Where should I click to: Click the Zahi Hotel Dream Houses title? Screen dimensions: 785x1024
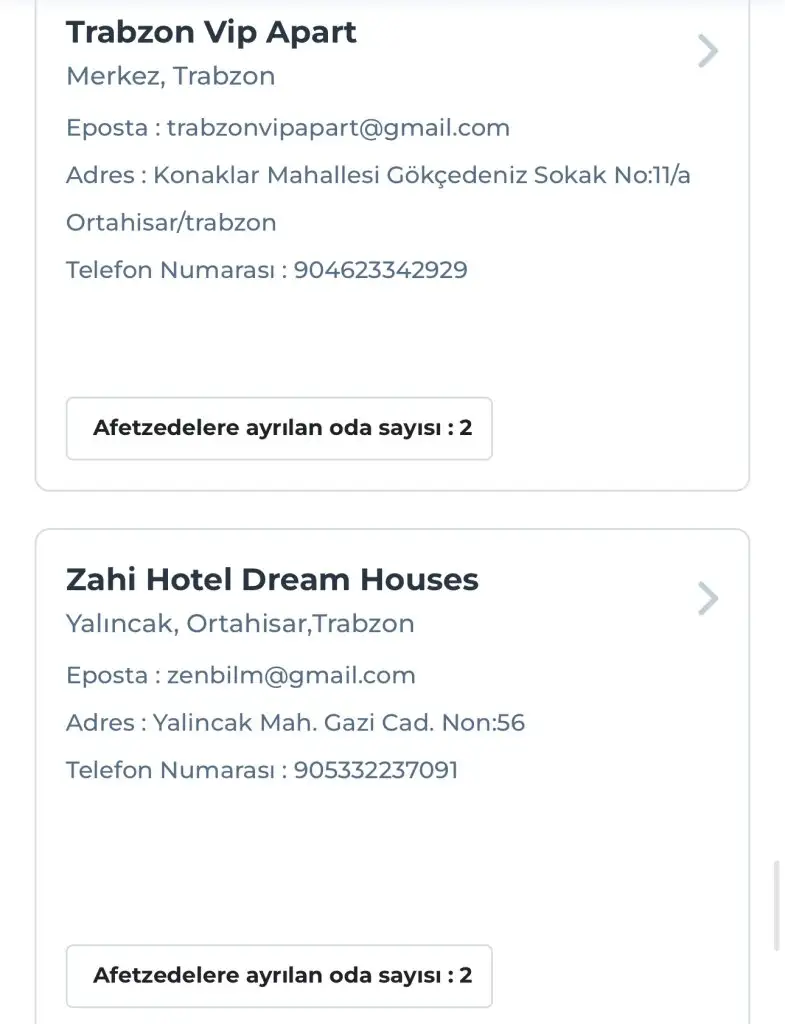pos(272,580)
